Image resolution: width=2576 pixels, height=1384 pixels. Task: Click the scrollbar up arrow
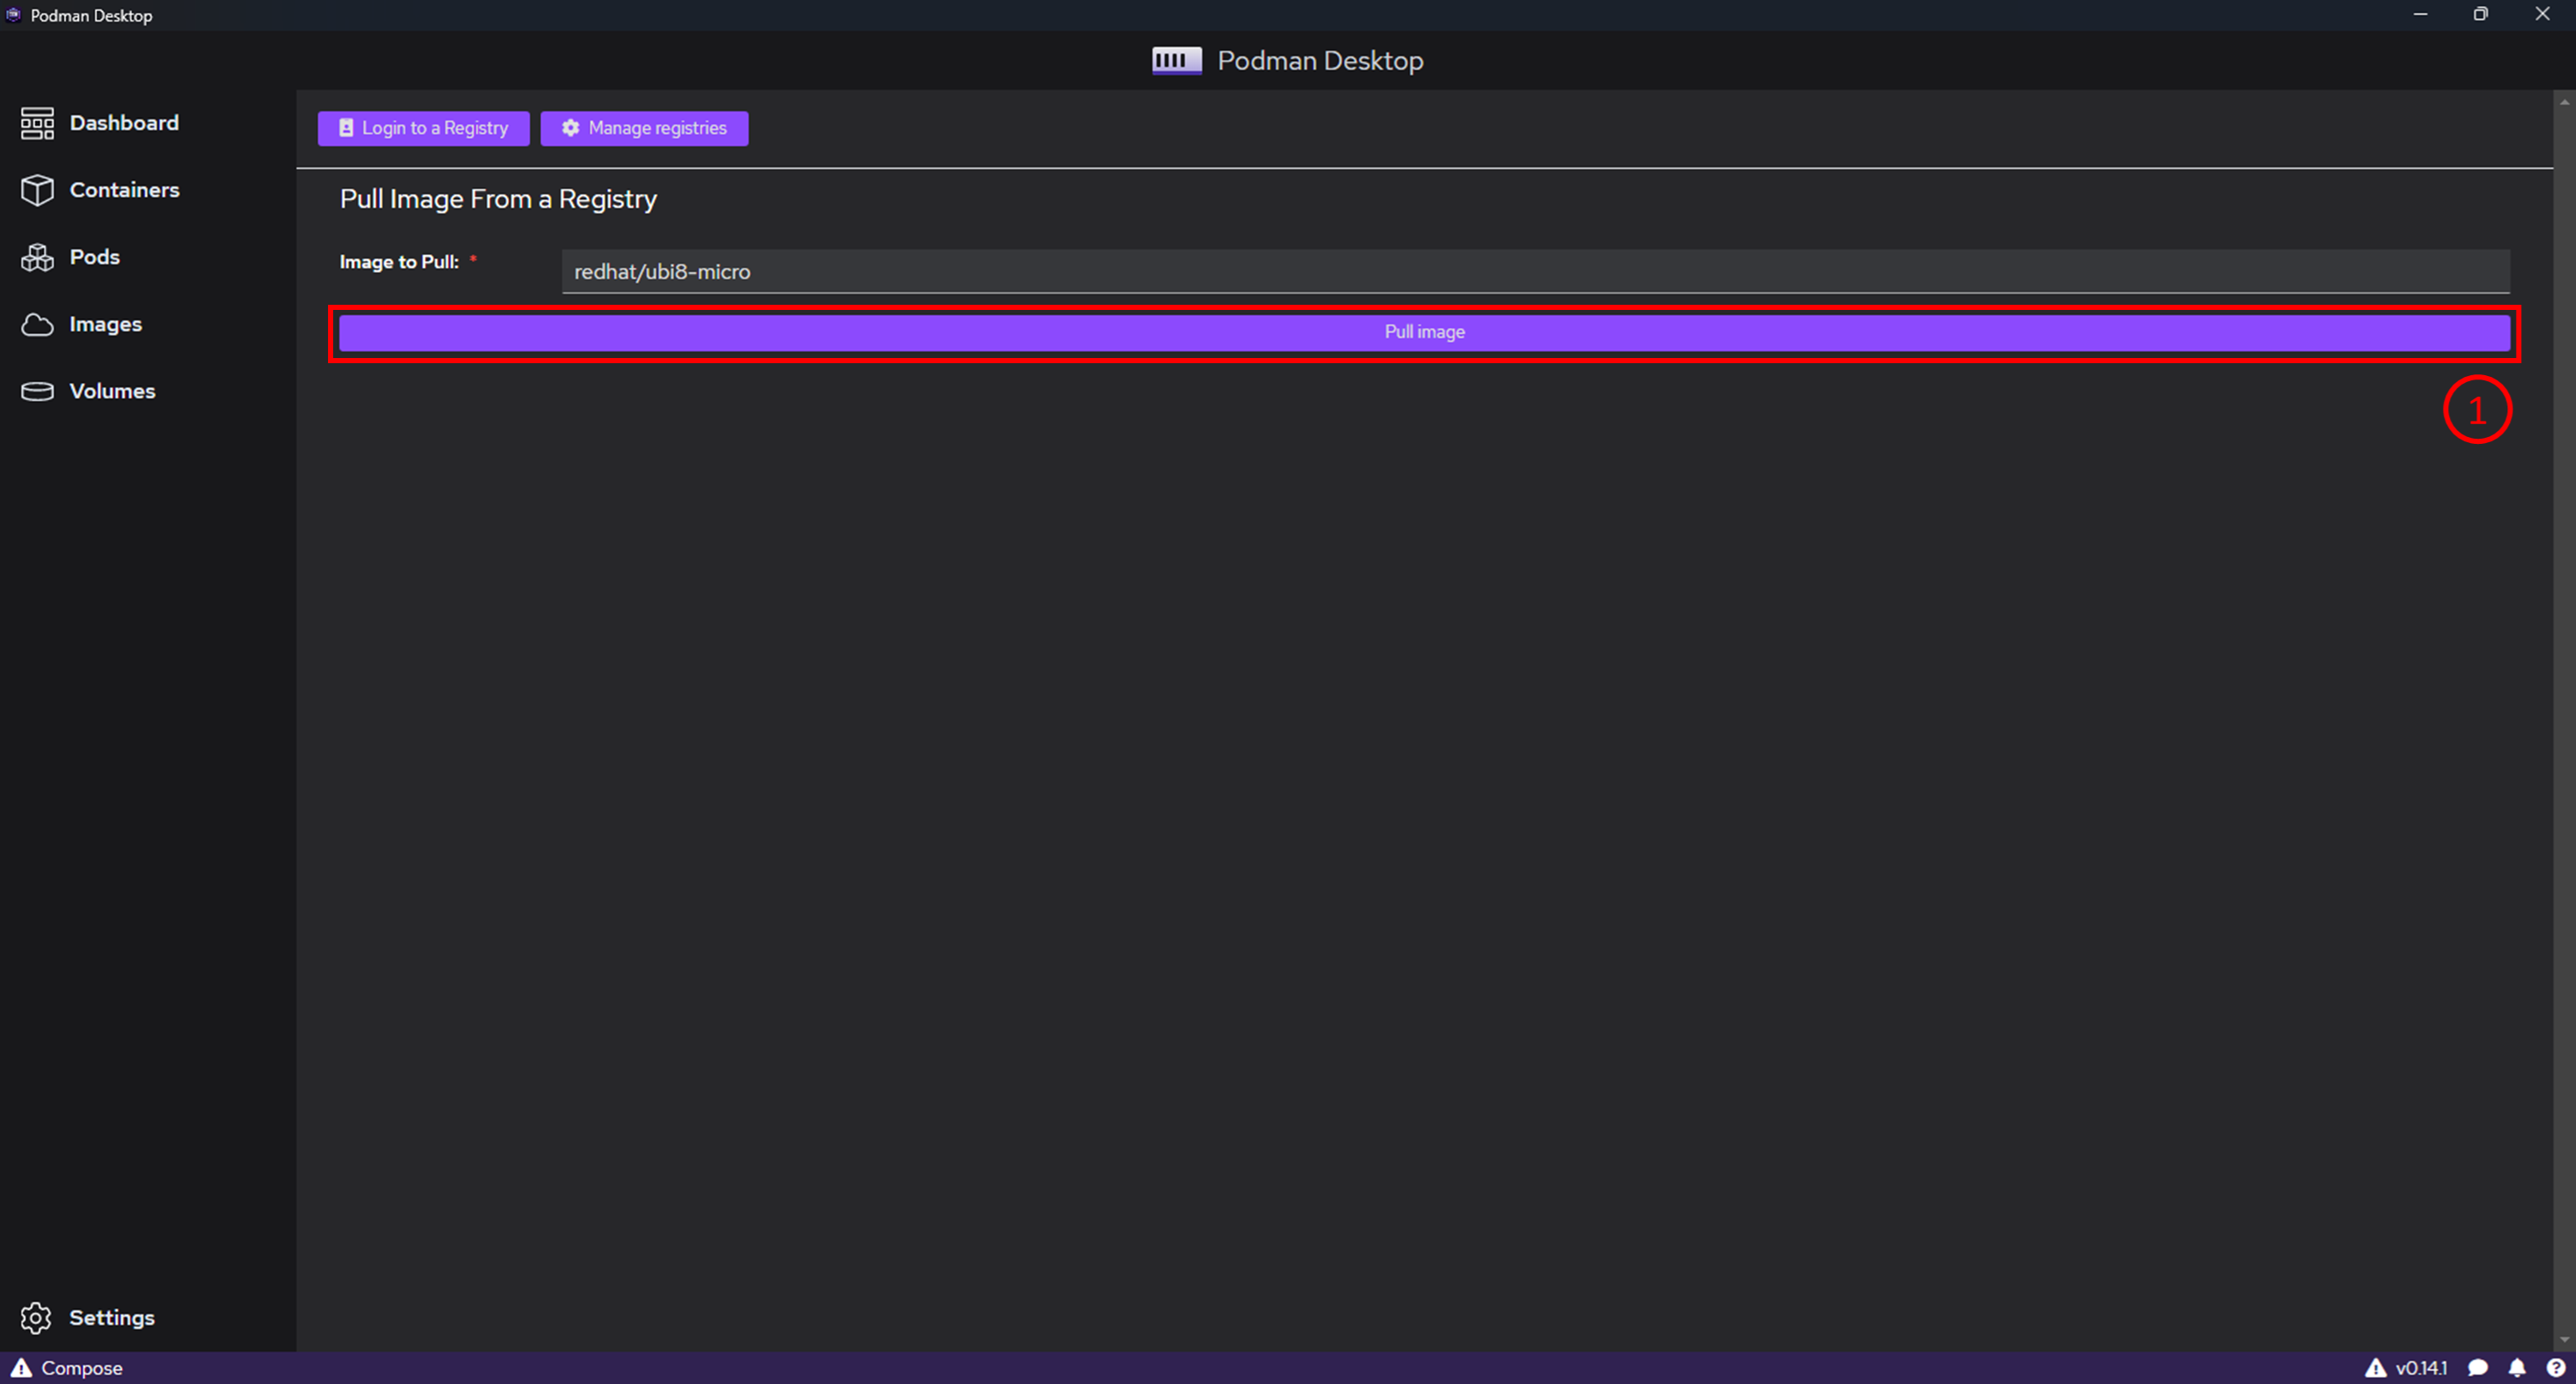[2564, 102]
